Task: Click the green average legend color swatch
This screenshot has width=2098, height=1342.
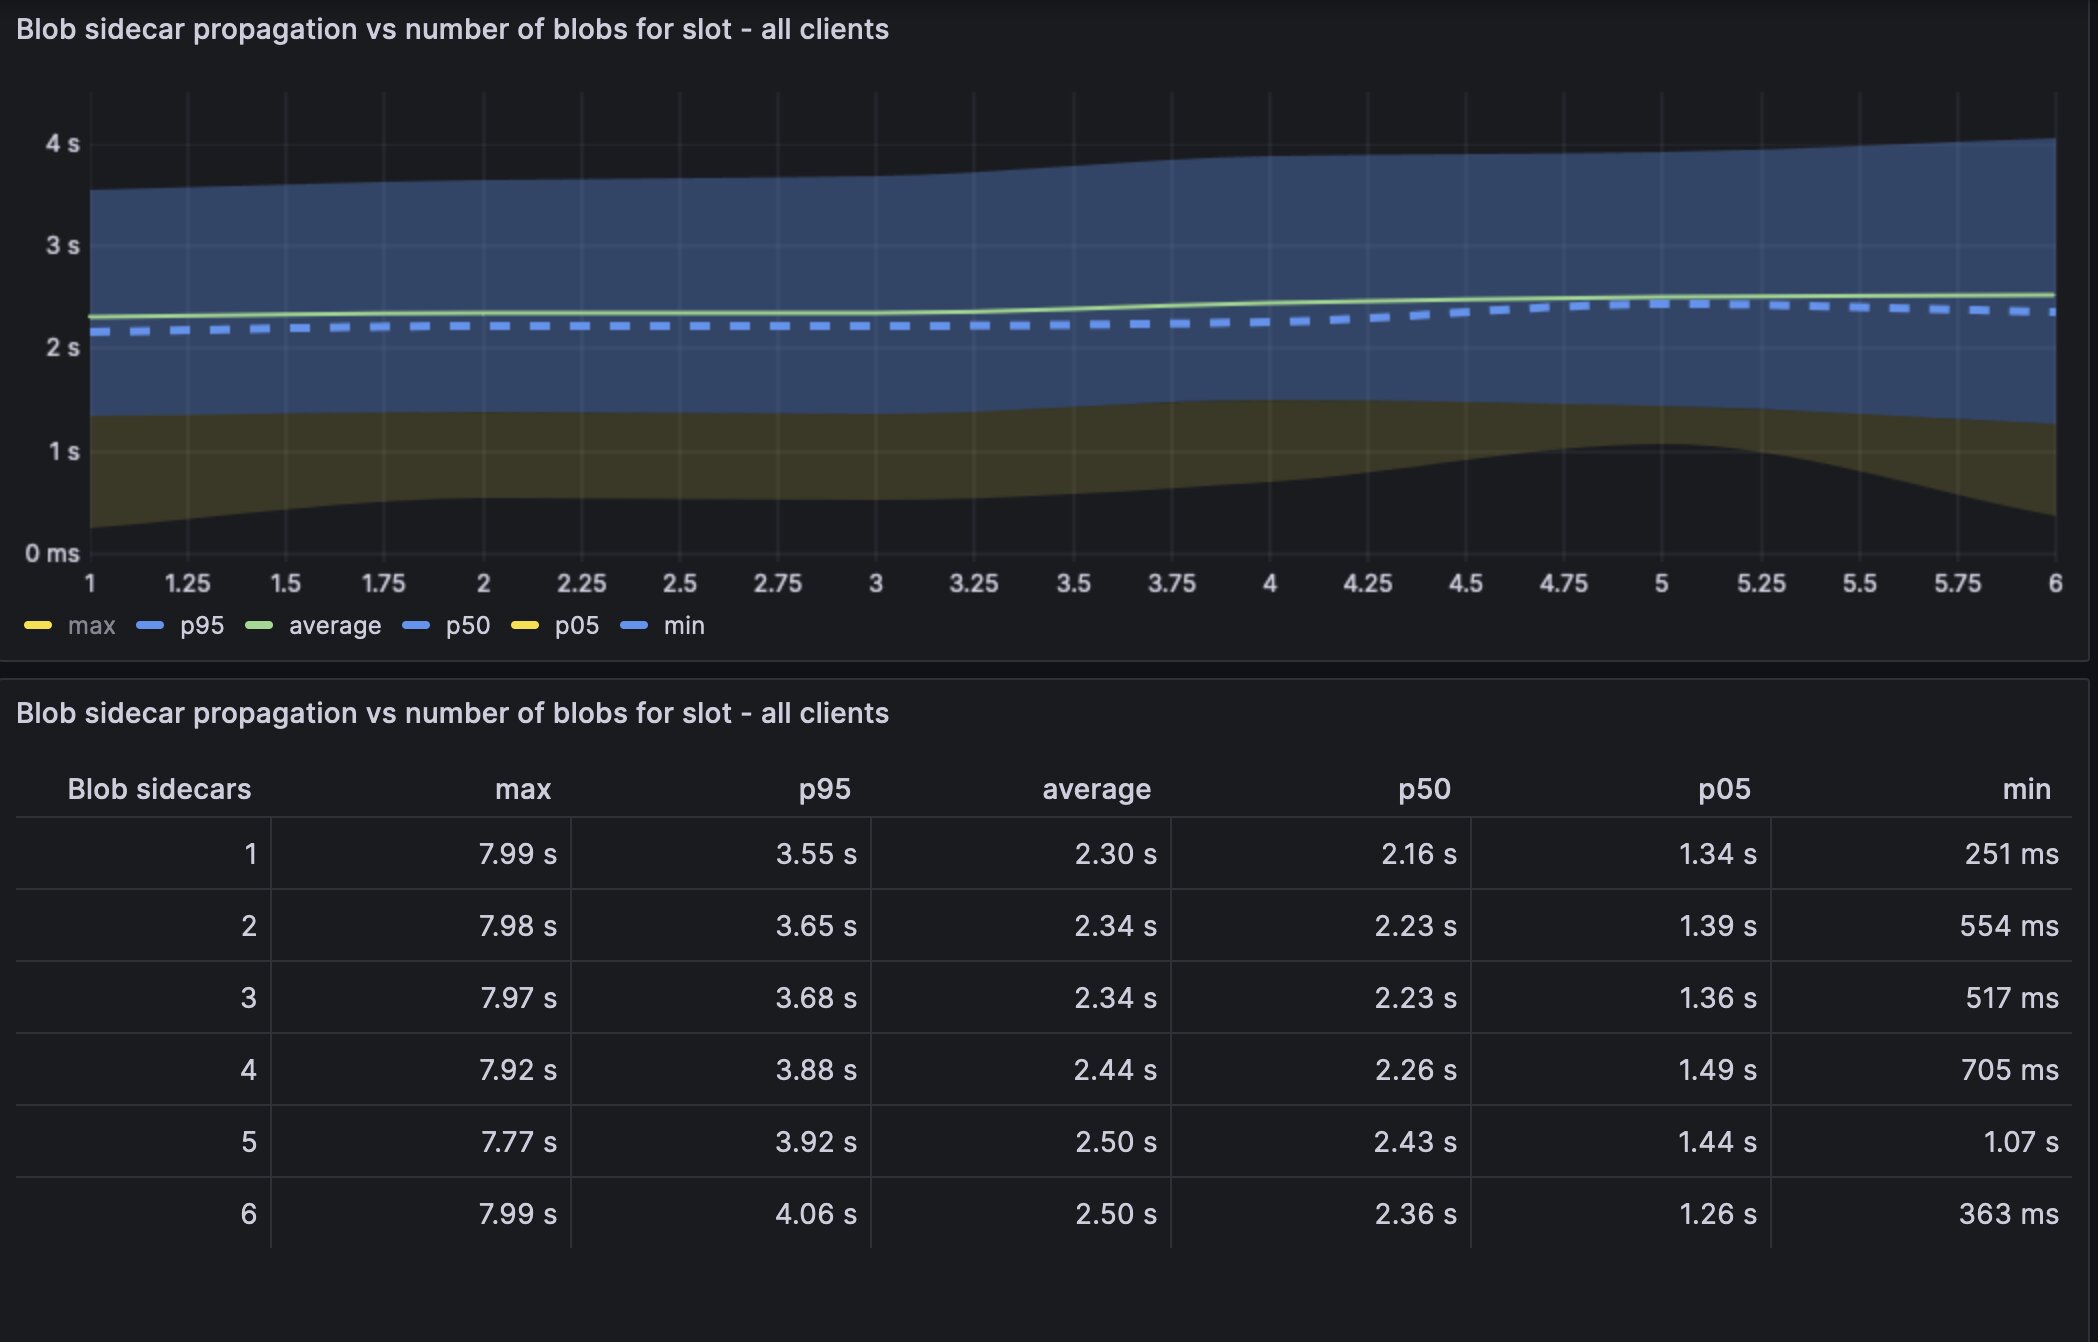Action: pyautogui.click(x=259, y=626)
